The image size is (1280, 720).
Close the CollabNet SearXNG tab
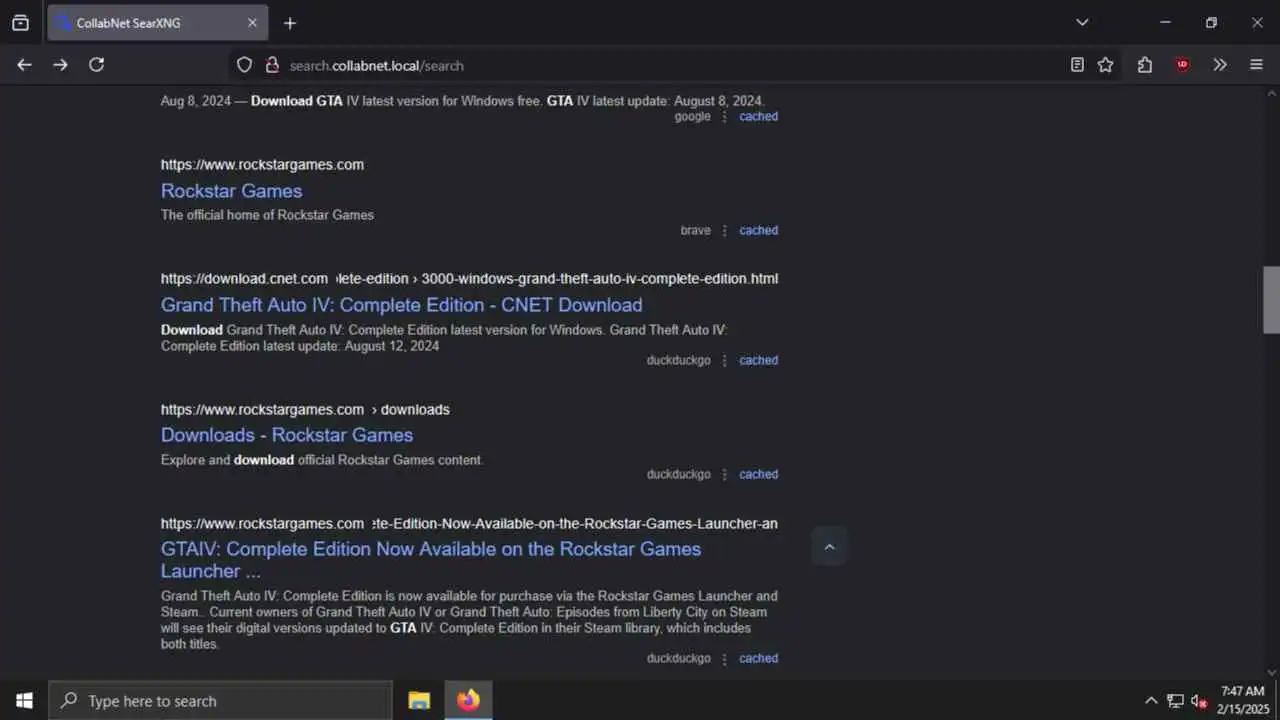[x=252, y=23]
